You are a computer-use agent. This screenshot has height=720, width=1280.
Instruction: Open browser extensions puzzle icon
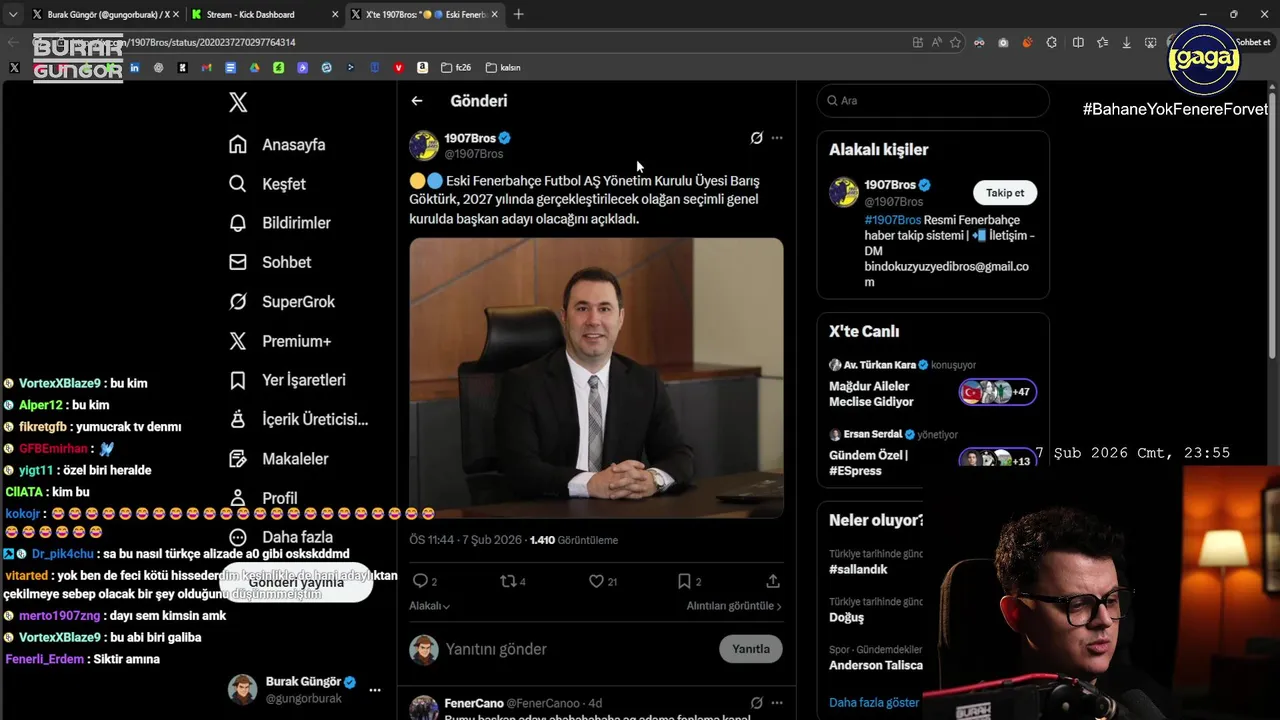point(1051,42)
